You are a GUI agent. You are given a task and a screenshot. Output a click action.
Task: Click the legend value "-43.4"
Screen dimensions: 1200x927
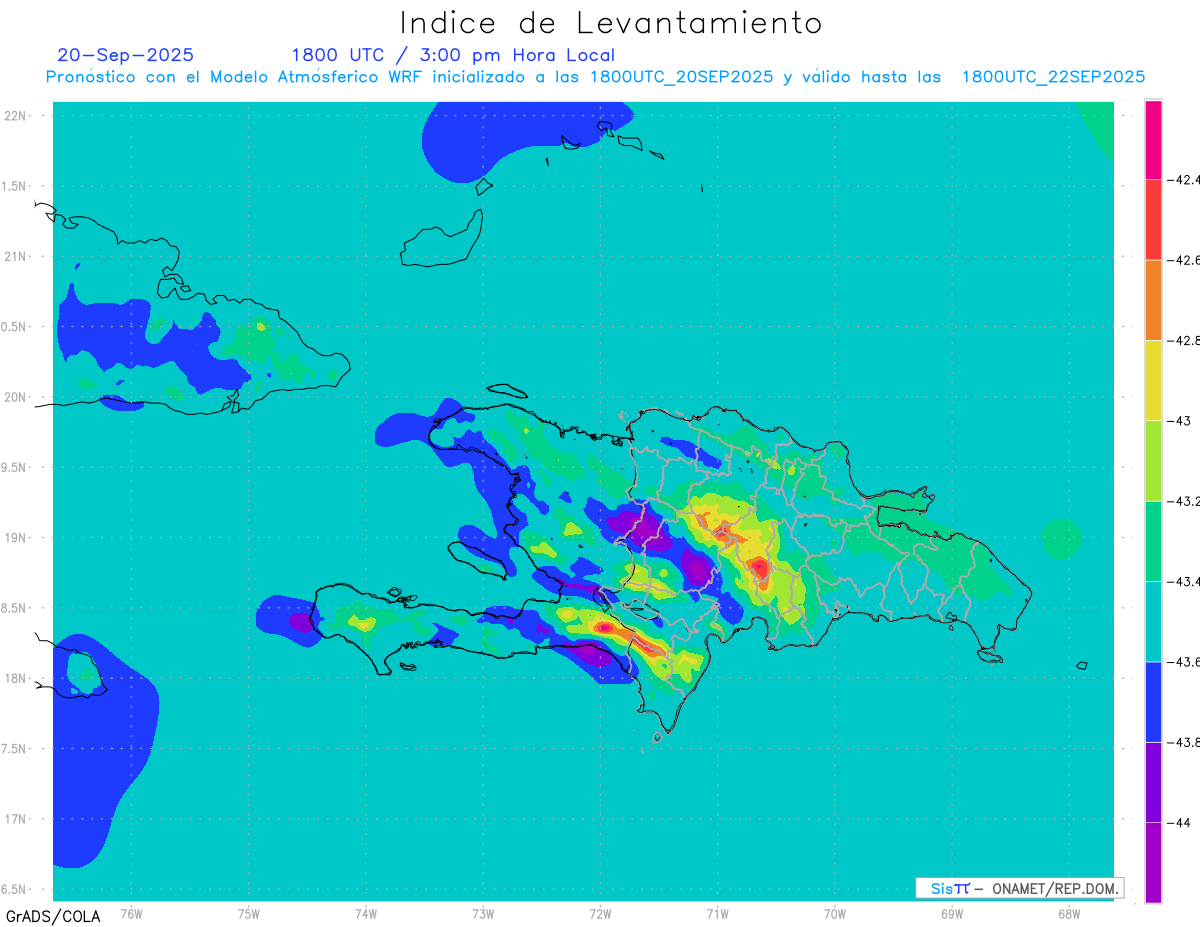point(1184,581)
